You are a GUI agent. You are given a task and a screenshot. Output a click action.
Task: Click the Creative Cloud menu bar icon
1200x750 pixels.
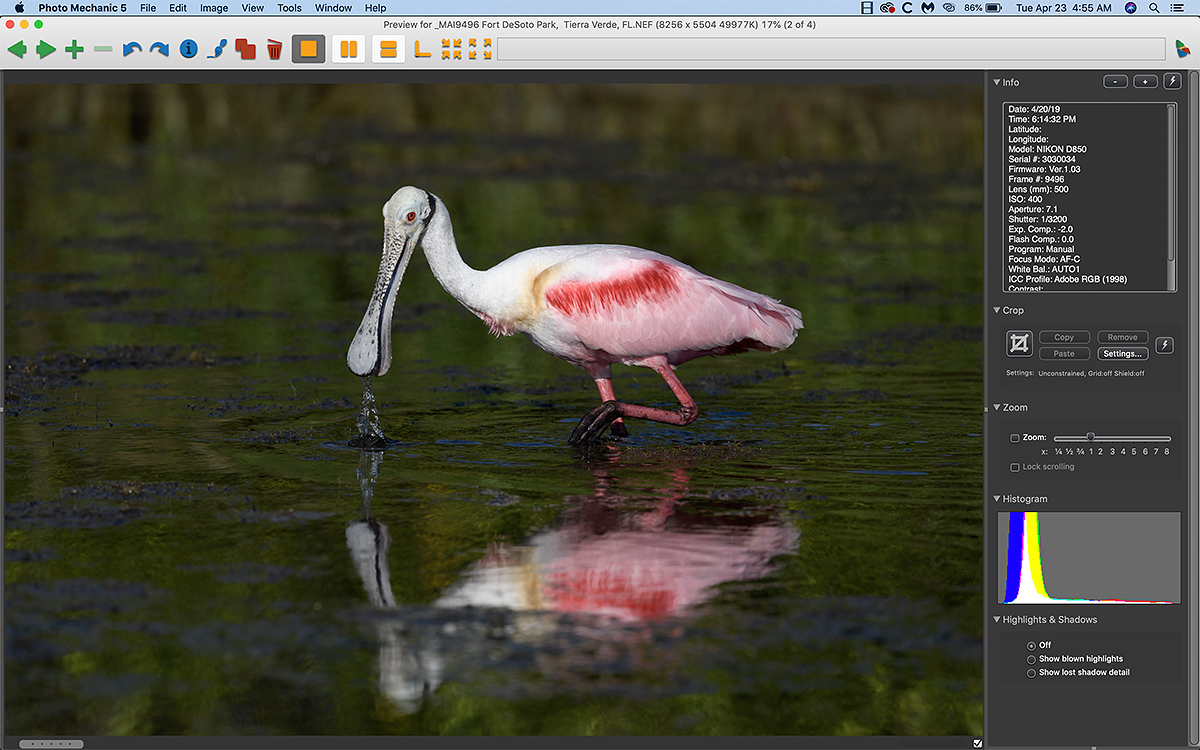click(887, 8)
